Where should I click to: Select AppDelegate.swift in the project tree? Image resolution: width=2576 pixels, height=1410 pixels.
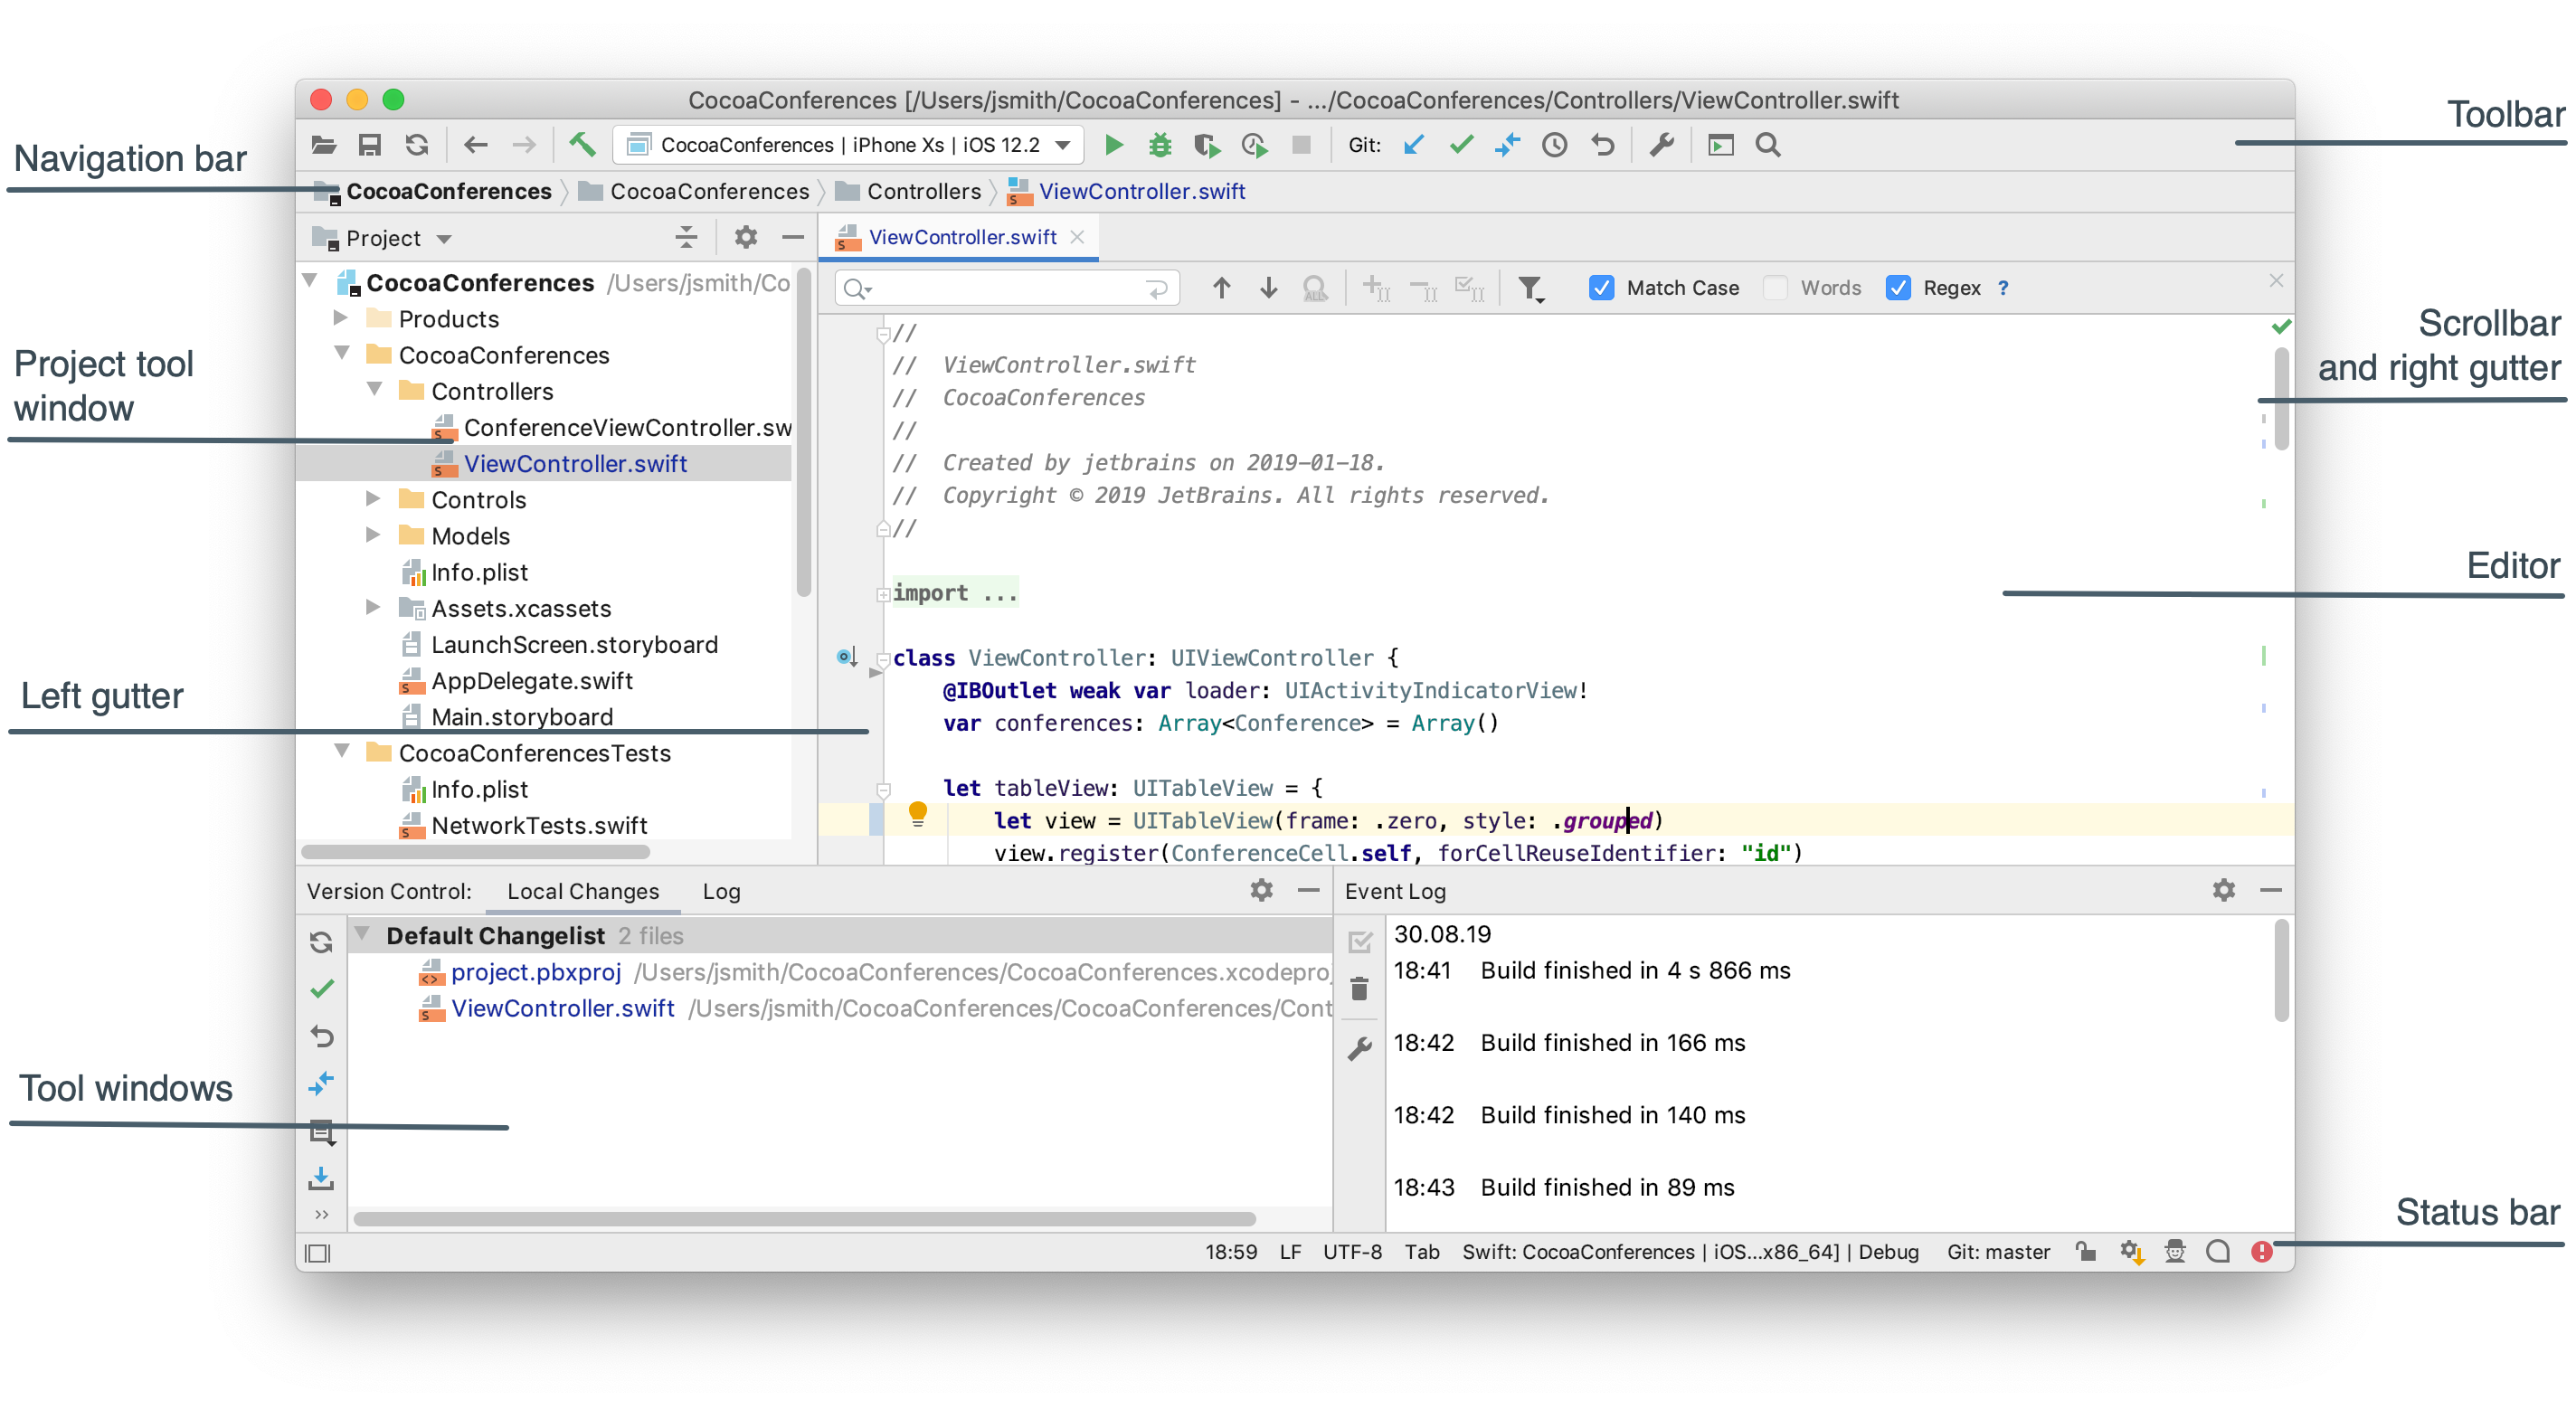(532, 681)
